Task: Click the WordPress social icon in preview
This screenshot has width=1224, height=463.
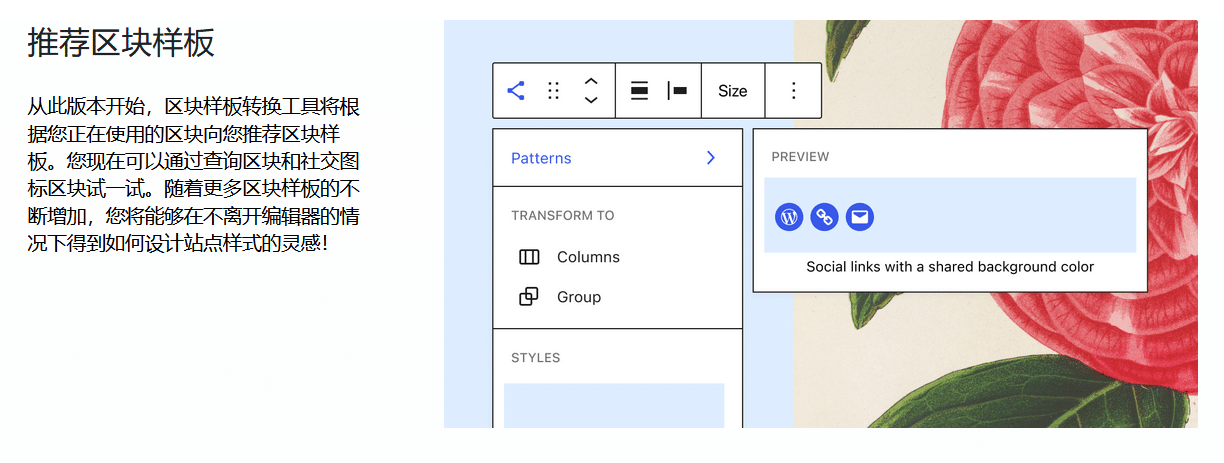Action: click(789, 216)
